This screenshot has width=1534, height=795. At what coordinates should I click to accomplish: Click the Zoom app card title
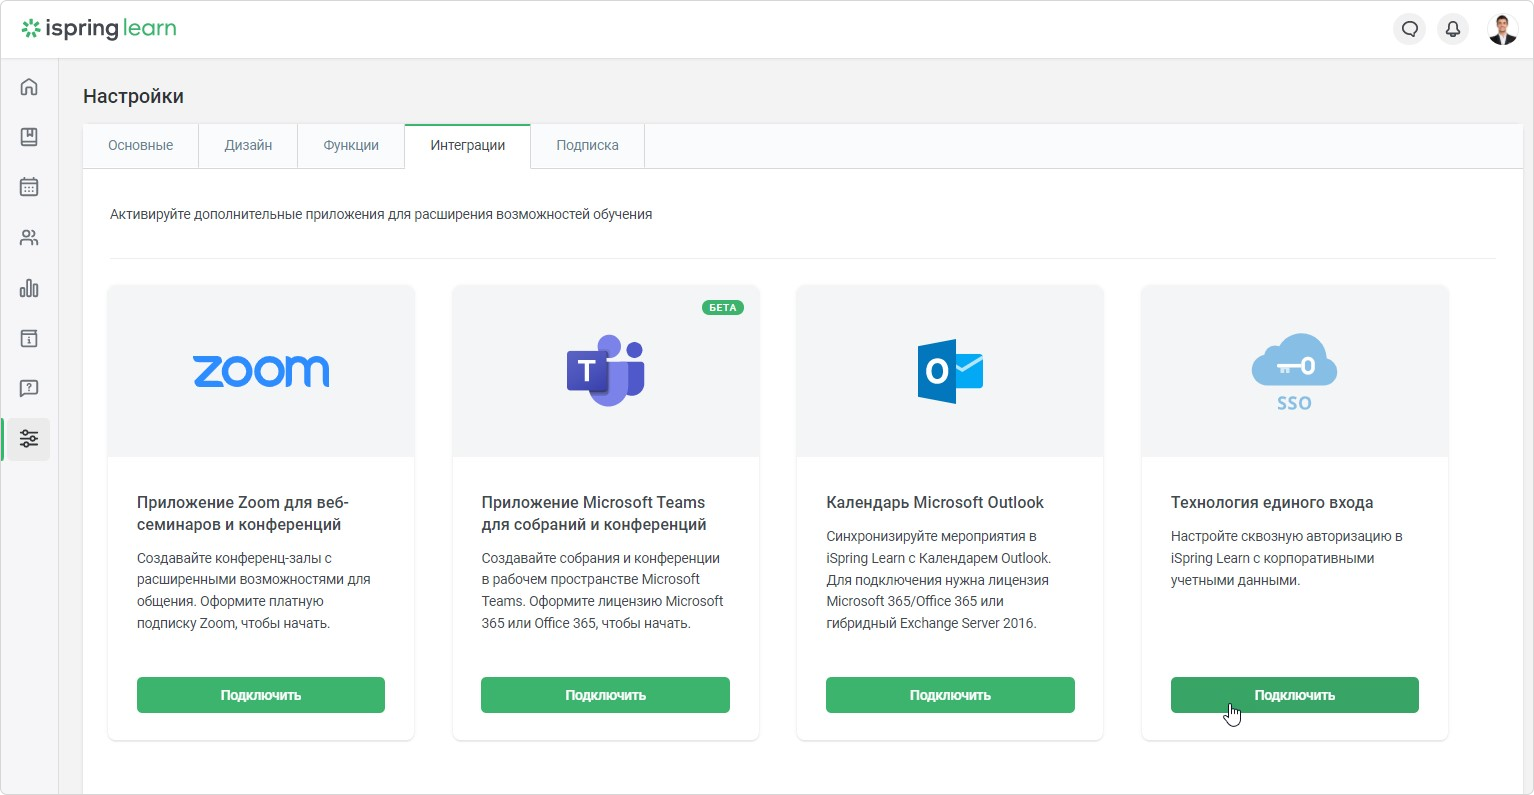point(243,513)
